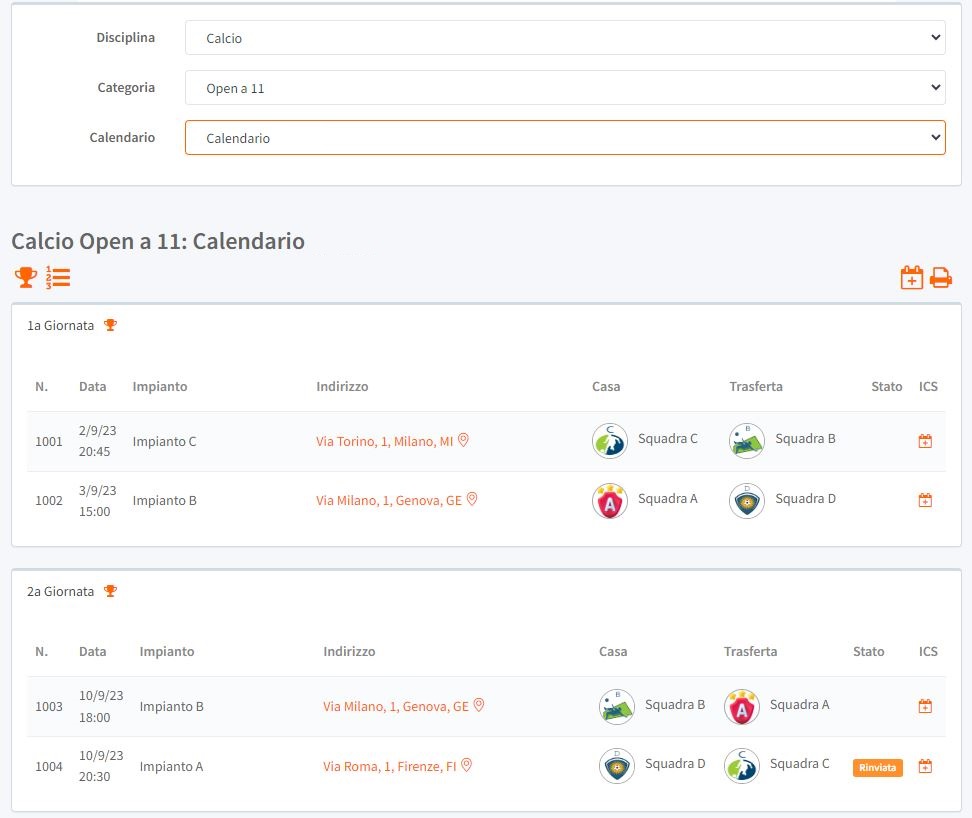Viewport: 972px width, 818px height.
Task: Download ICS for match 1002
Action: click(x=925, y=500)
